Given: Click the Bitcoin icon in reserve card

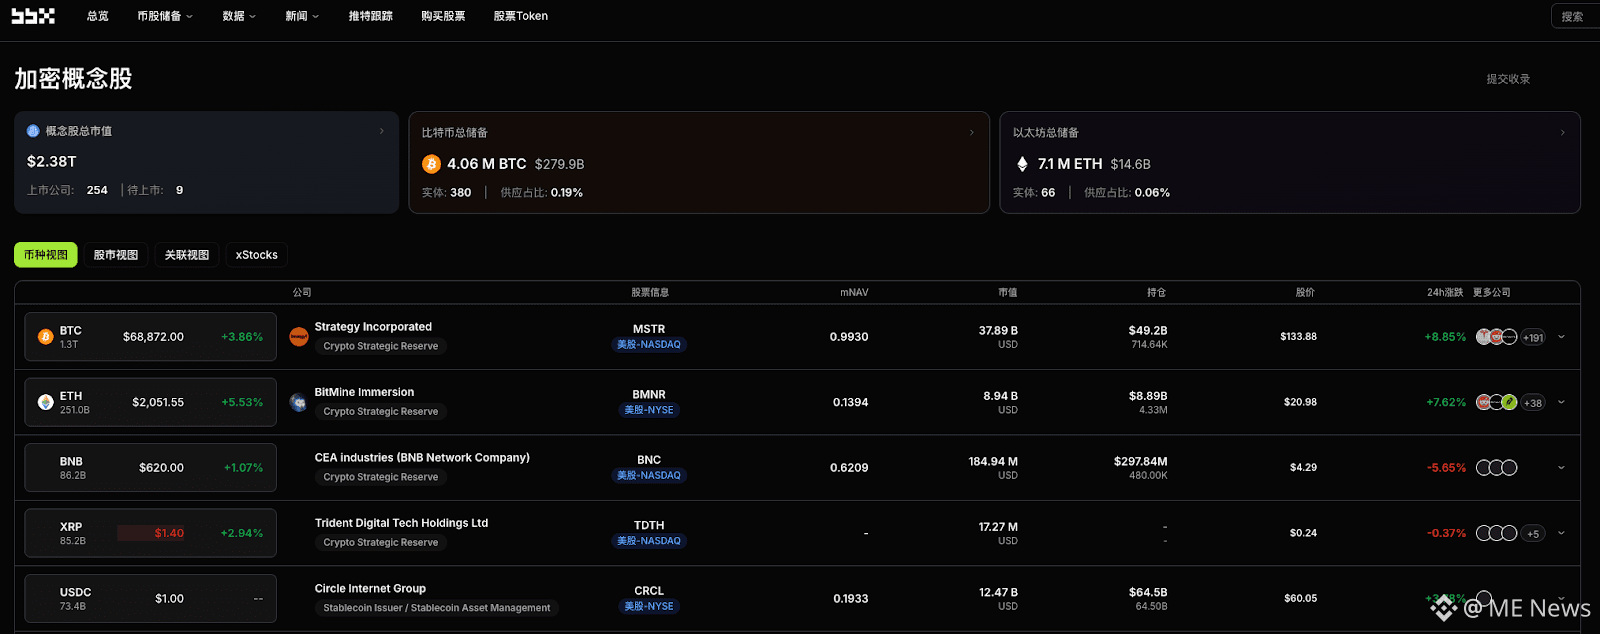Looking at the screenshot, I should 431,164.
